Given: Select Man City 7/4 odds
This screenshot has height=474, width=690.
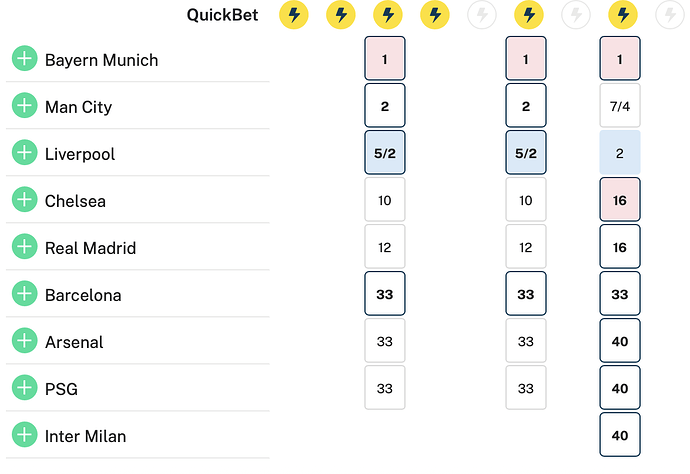Looking at the screenshot, I should [x=620, y=106].
